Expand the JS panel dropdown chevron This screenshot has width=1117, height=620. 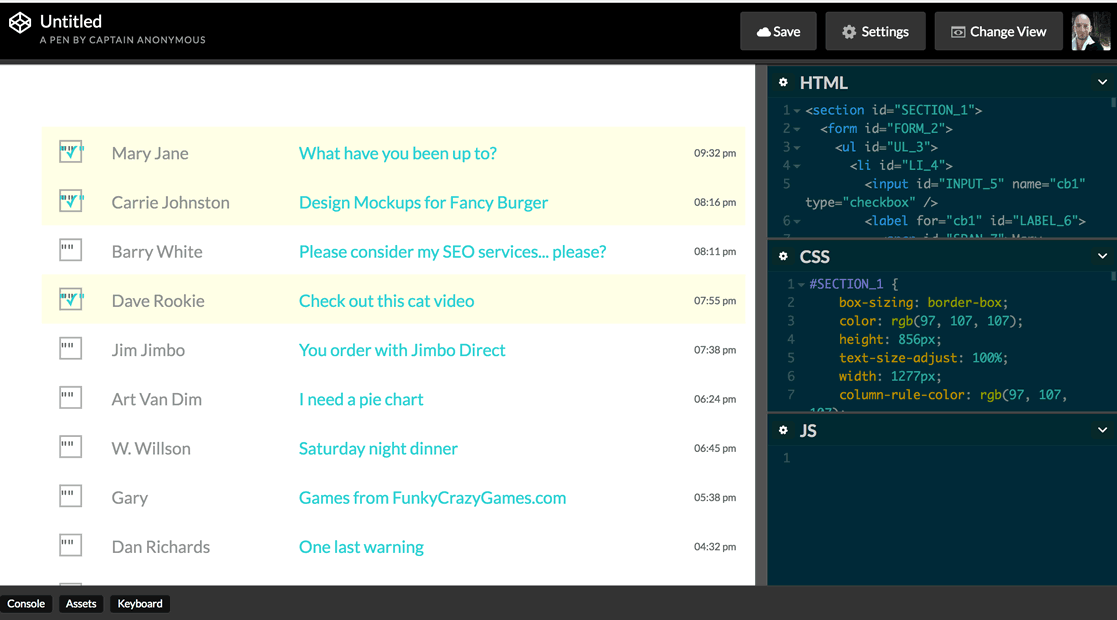1102,431
